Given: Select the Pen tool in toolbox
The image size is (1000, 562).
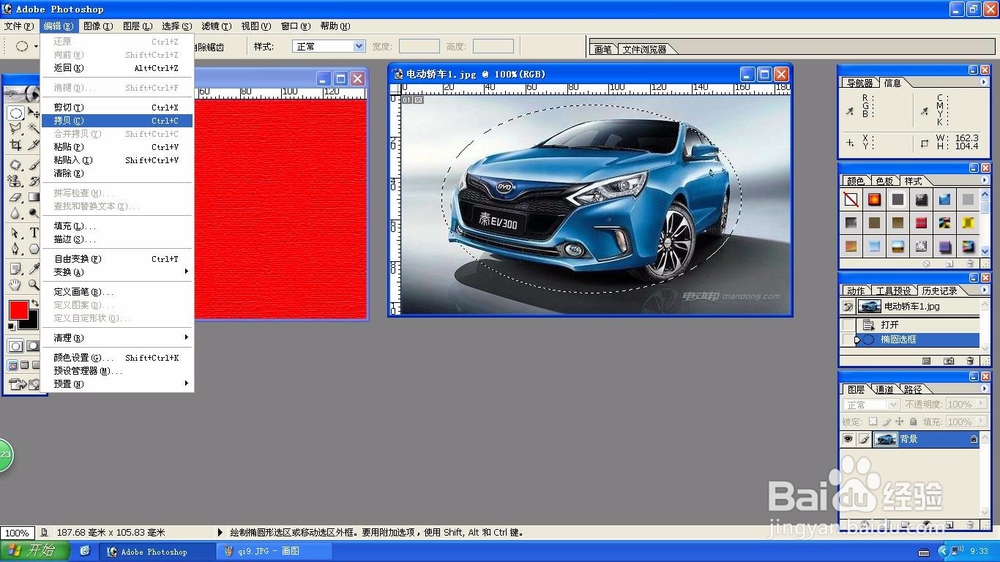Looking at the screenshot, I should coord(16,249).
